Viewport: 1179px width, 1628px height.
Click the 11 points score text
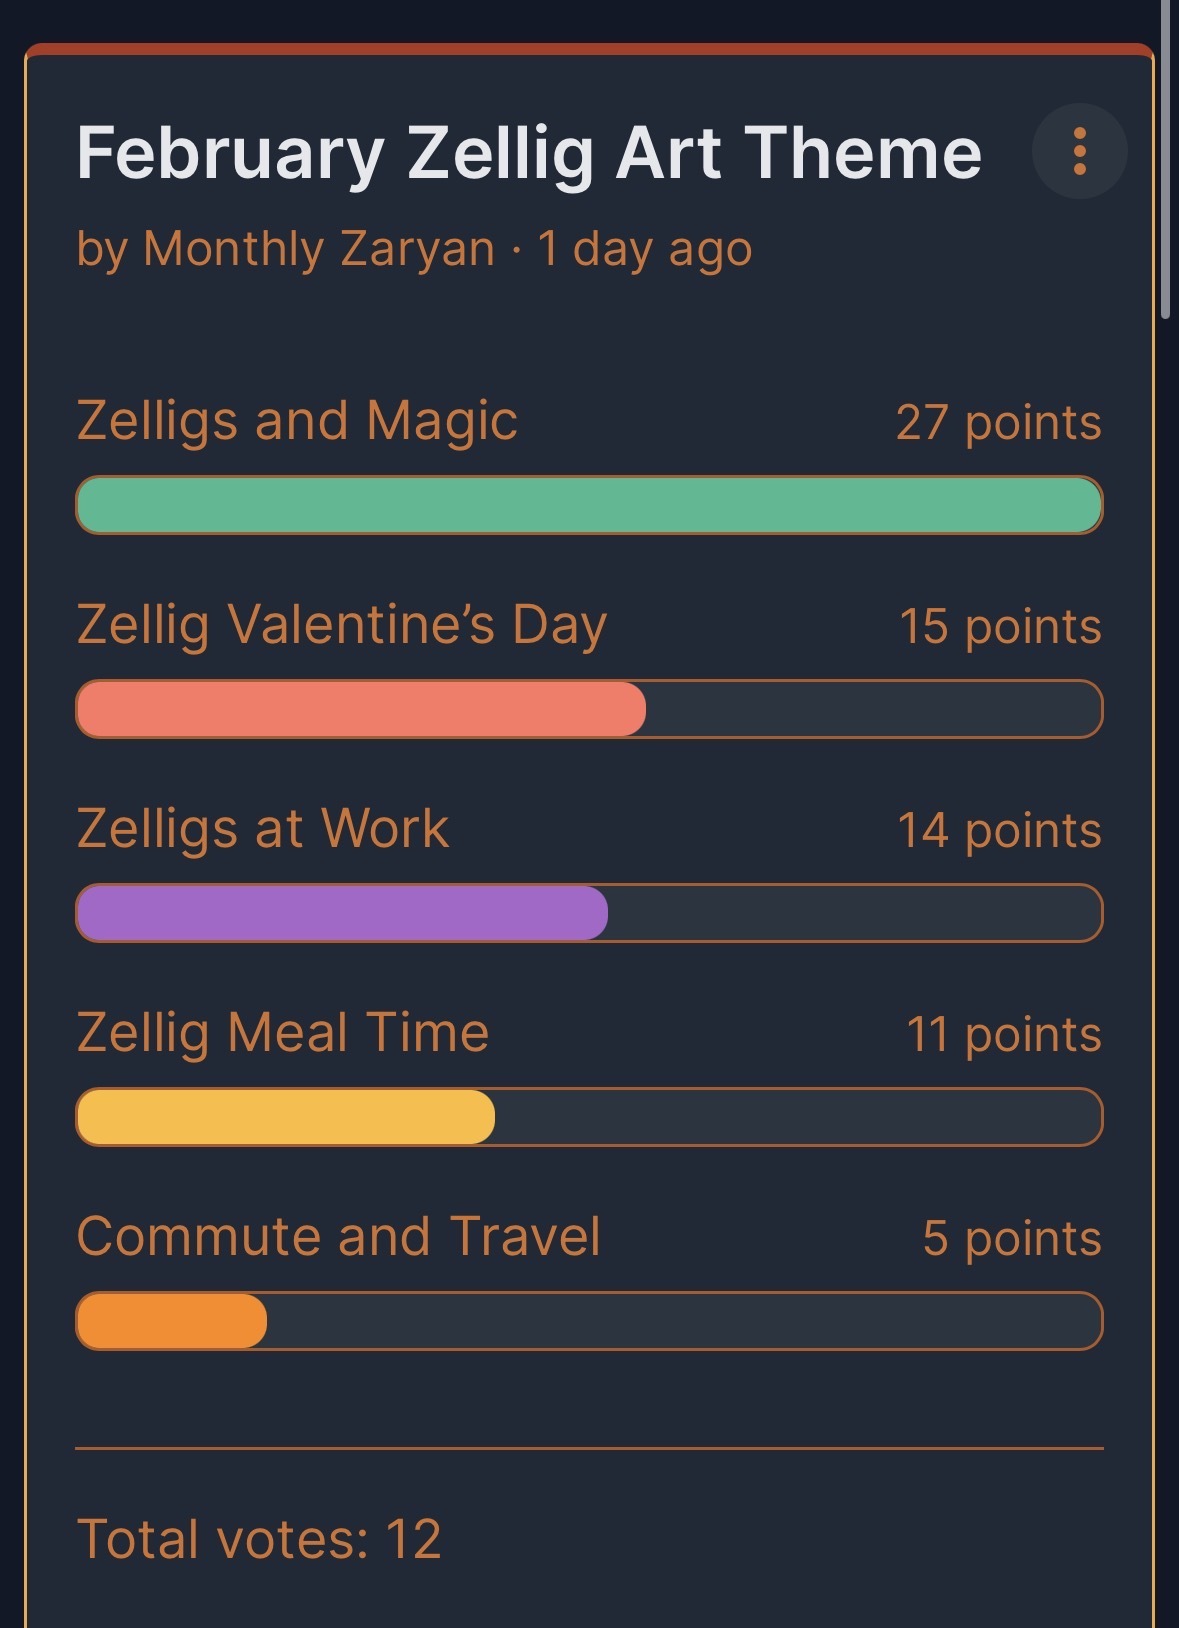coord(1003,1035)
